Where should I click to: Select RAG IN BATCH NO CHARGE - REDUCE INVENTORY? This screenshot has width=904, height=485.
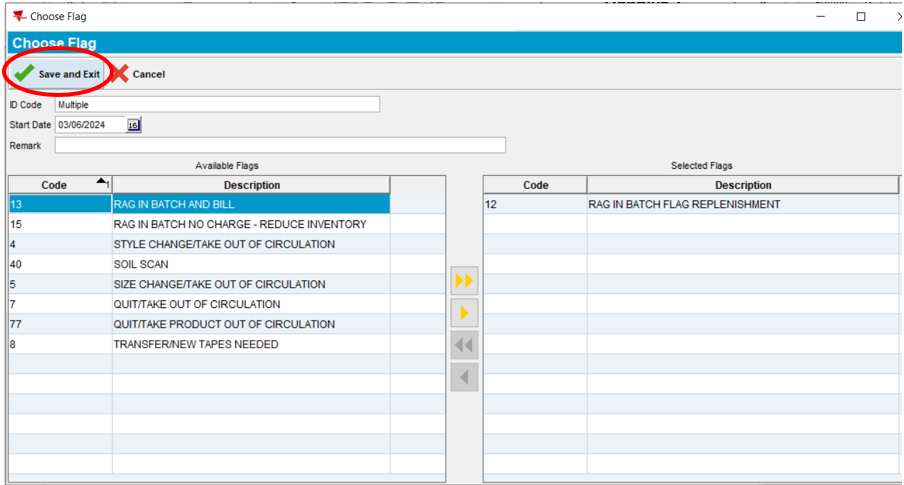pyautogui.click(x=239, y=224)
